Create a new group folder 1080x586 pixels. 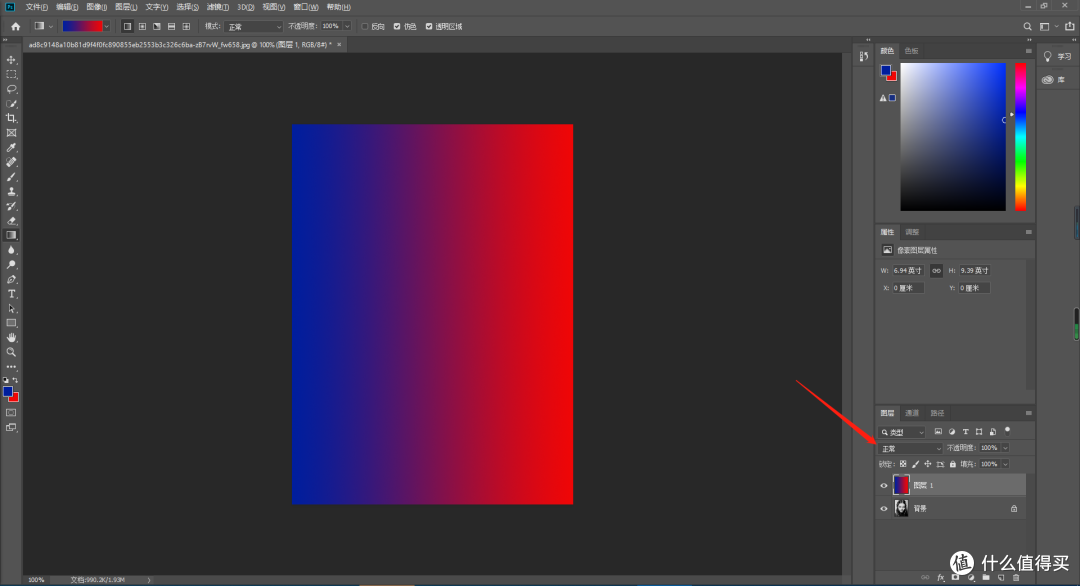[986, 577]
